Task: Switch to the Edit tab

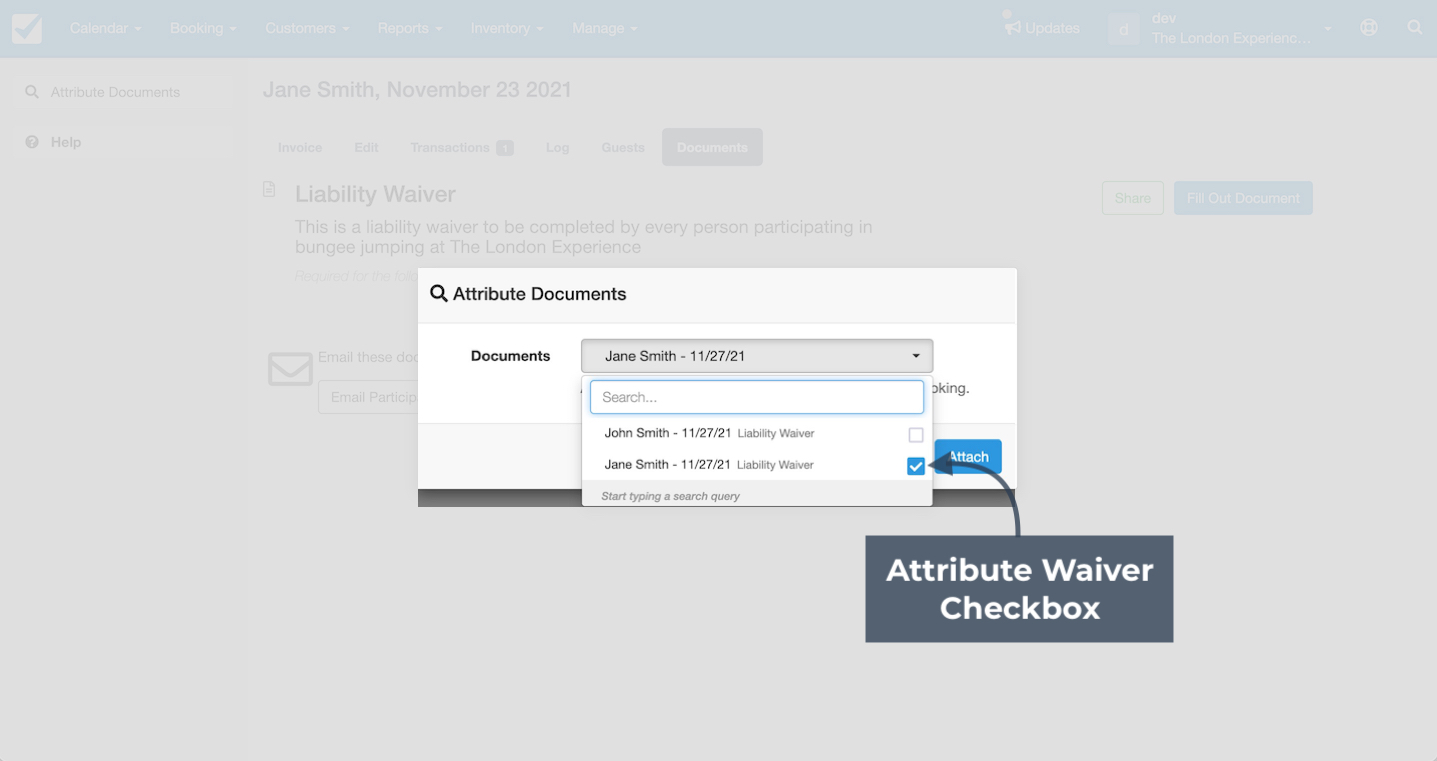Action: [x=366, y=147]
